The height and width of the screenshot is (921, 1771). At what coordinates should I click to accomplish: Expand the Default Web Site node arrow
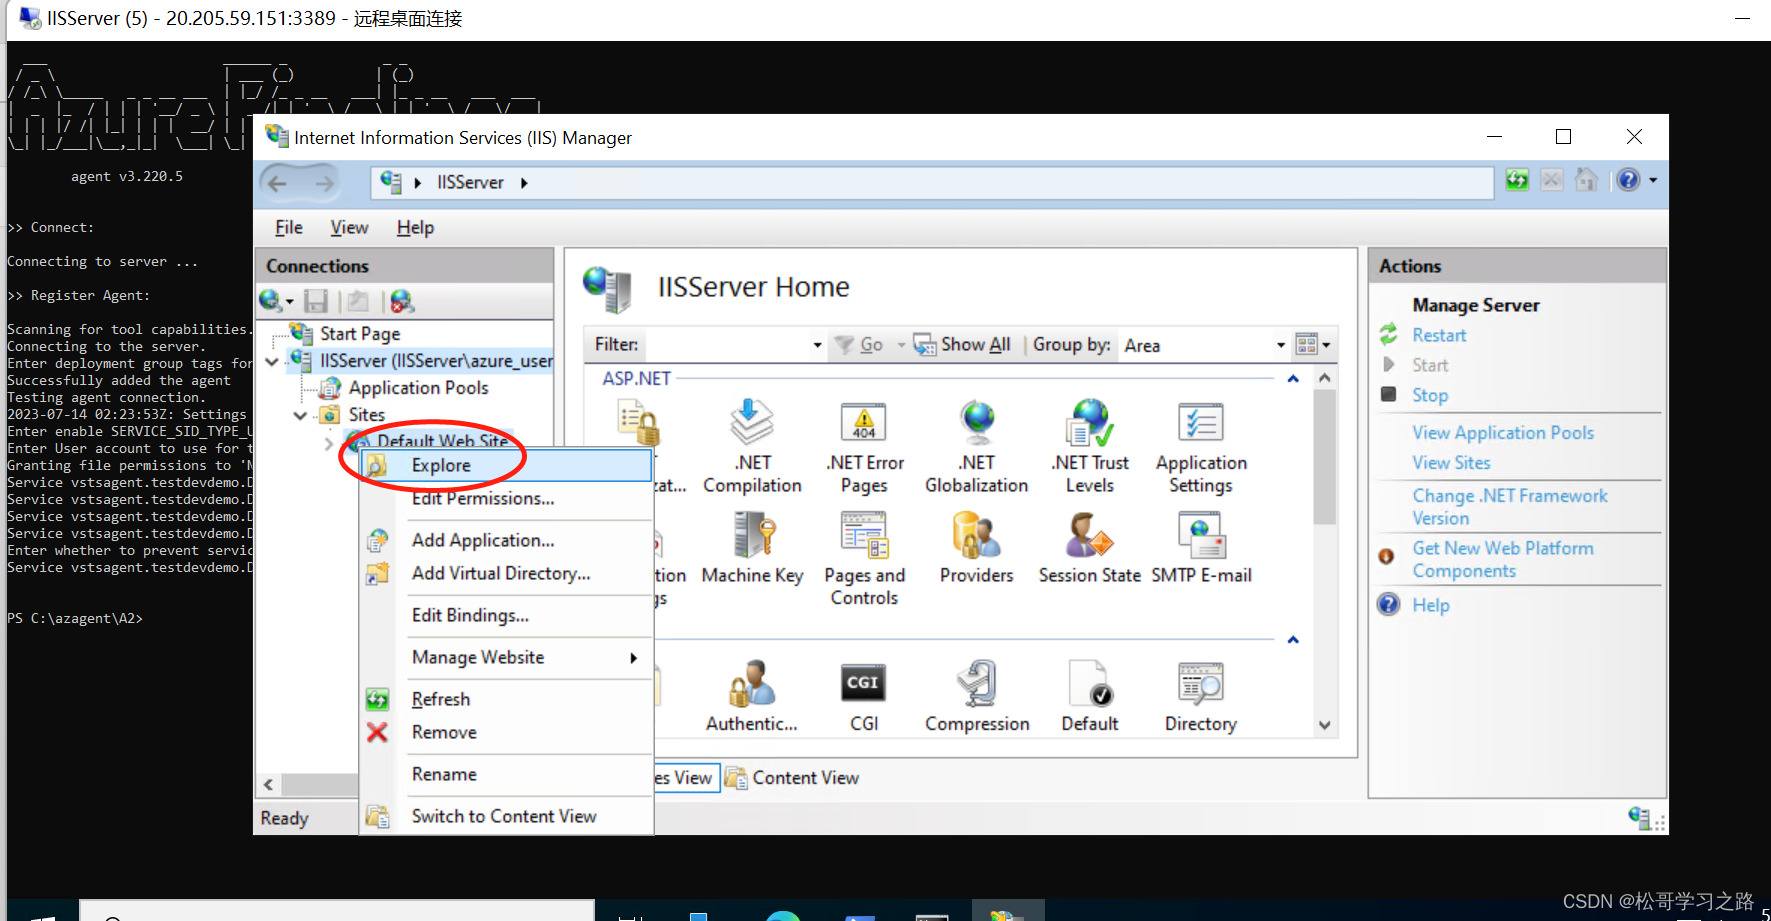(329, 442)
